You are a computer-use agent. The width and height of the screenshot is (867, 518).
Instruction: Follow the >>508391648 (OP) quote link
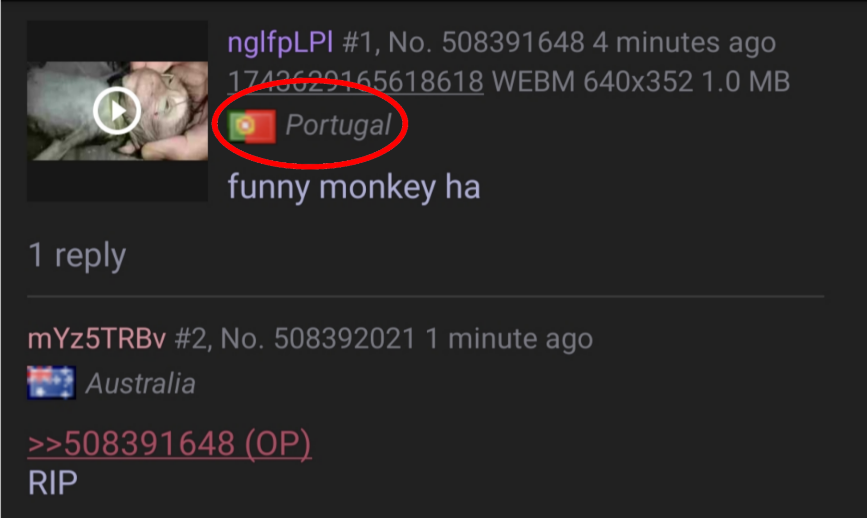tap(169, 444)
